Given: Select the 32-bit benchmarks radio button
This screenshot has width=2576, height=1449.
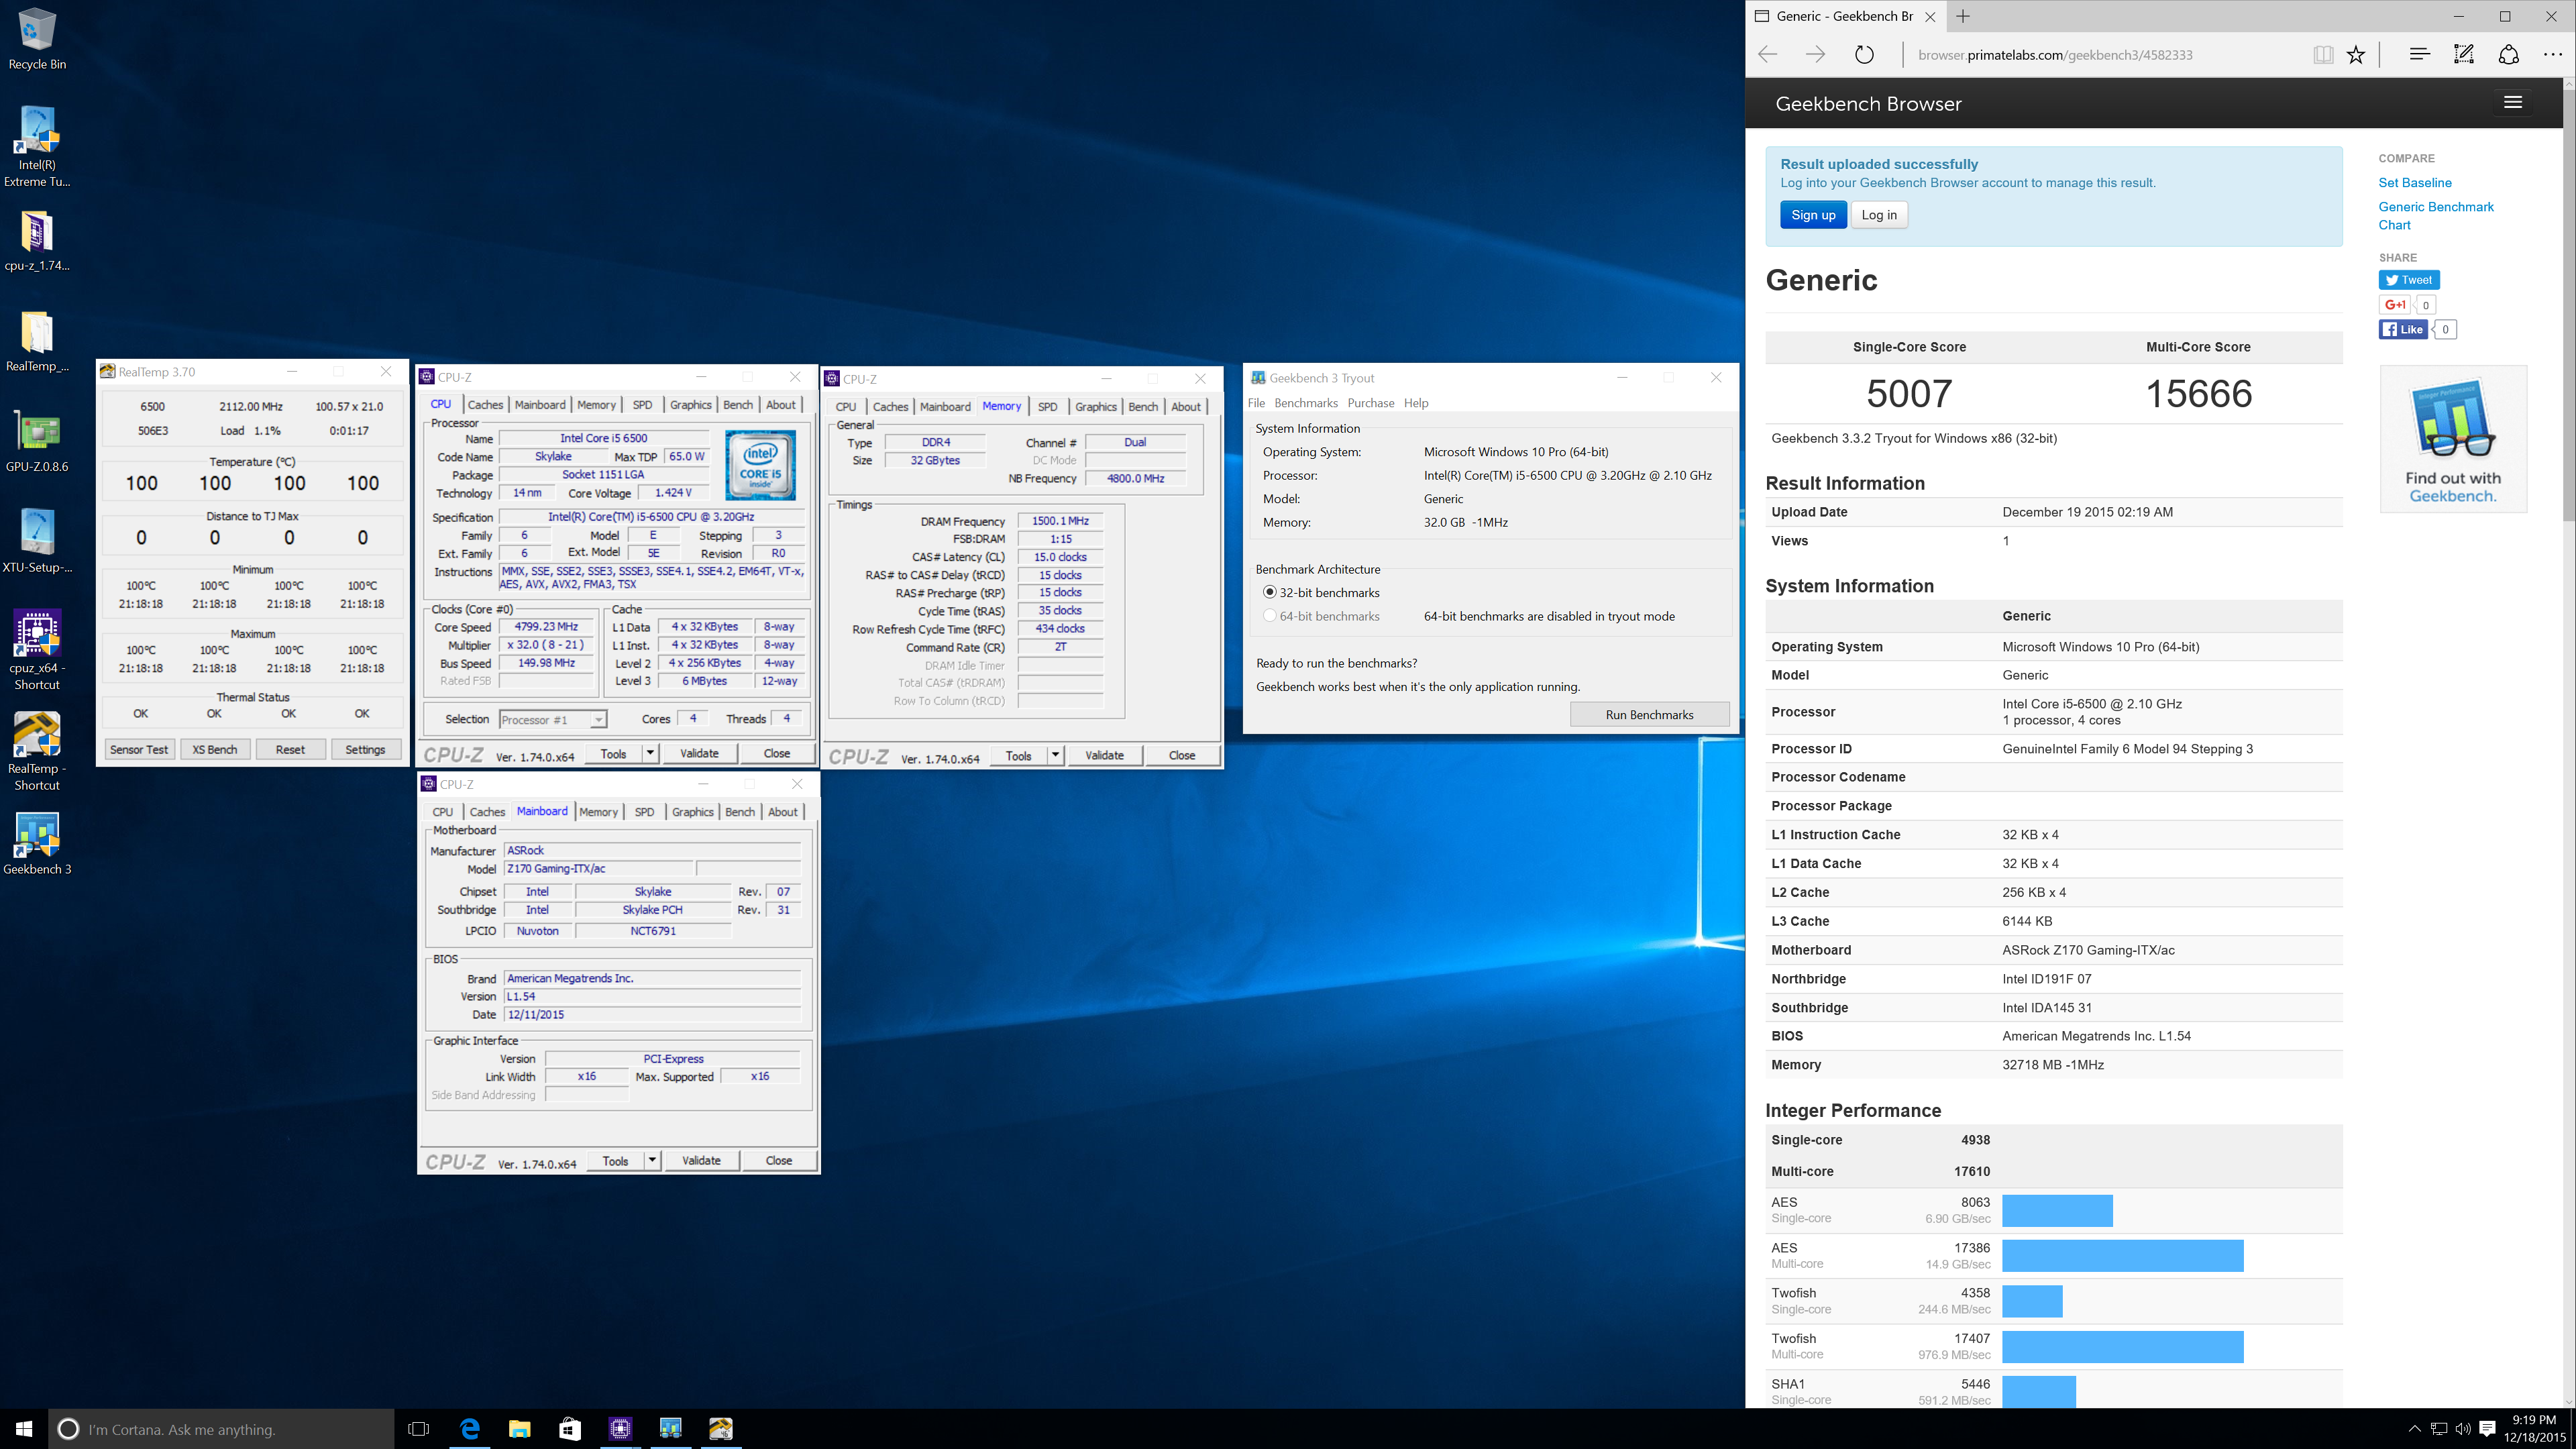Looking at the screenshot, I should coord(1270,592).
